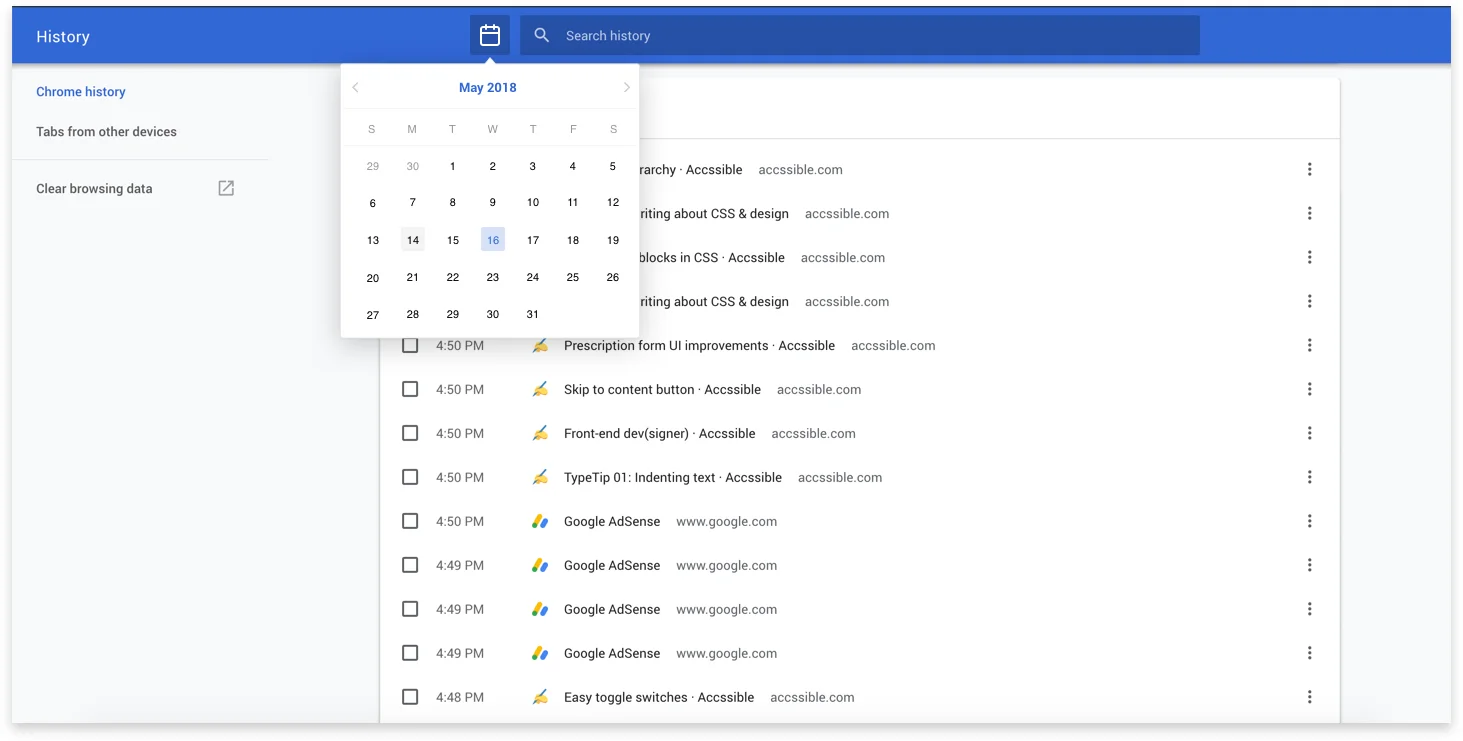The width and height of the screenshot is (1463, 741).
Task: Click the Google AdSense favicon on the 4:50 PM entry
Action: [x=540, y=520]
